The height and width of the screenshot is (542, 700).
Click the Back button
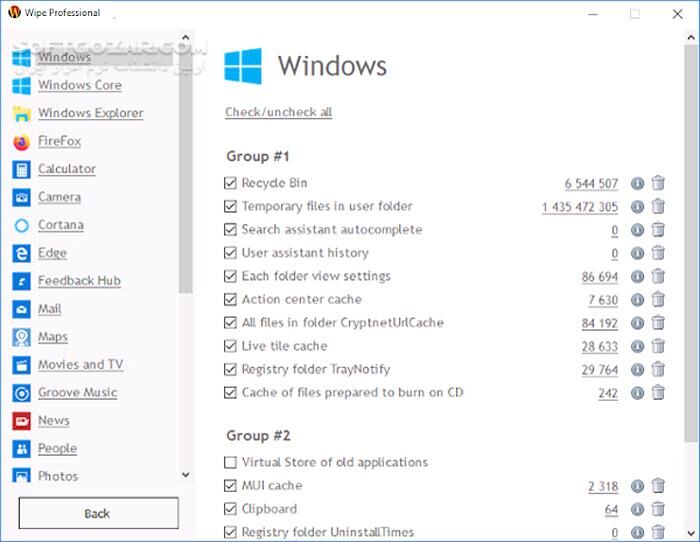pyautogui.click(x=97, y=513)
